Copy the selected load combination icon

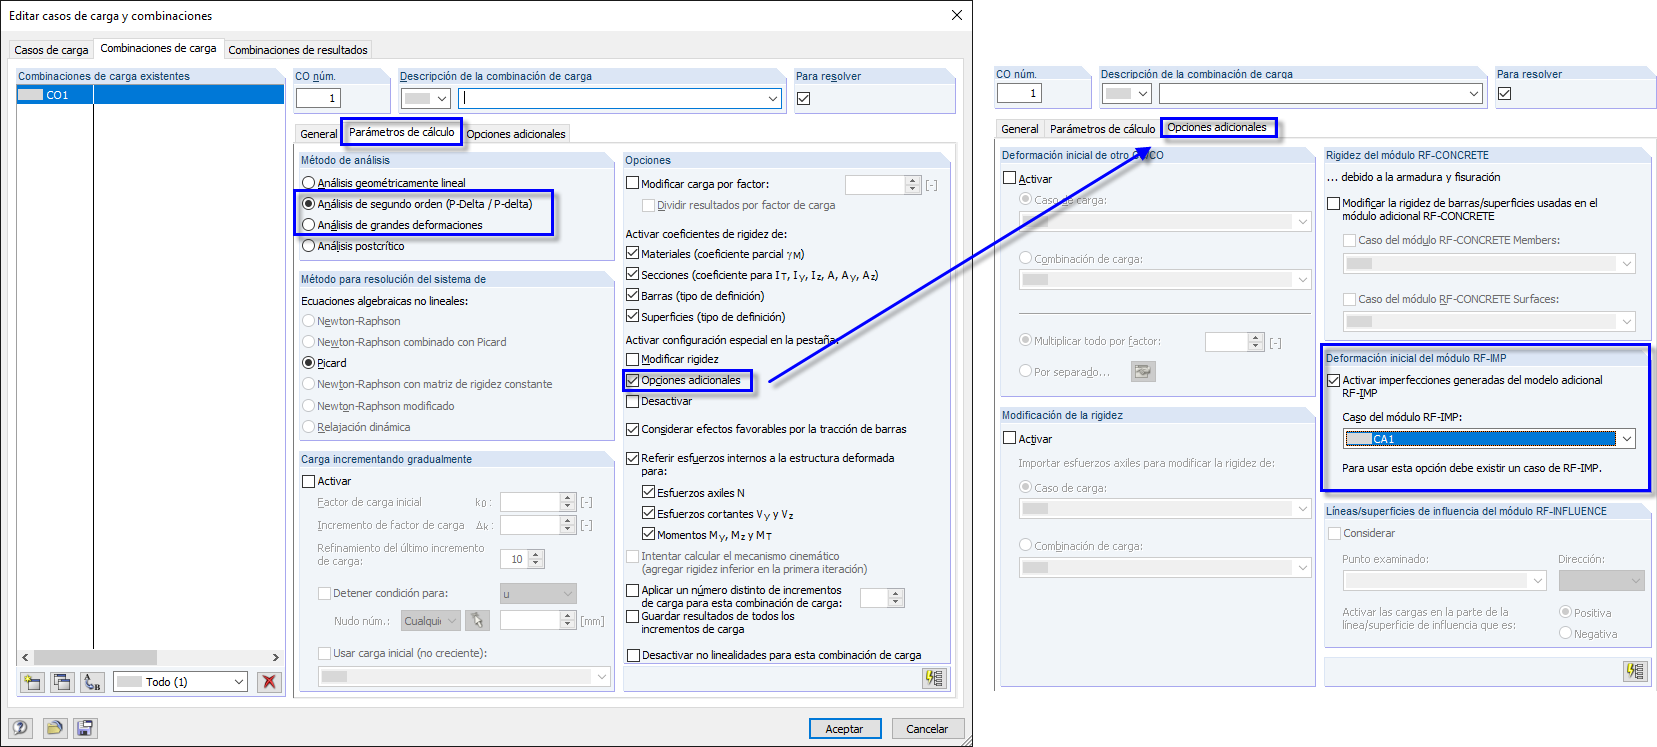pyautogui.click(x=62, y=682)
